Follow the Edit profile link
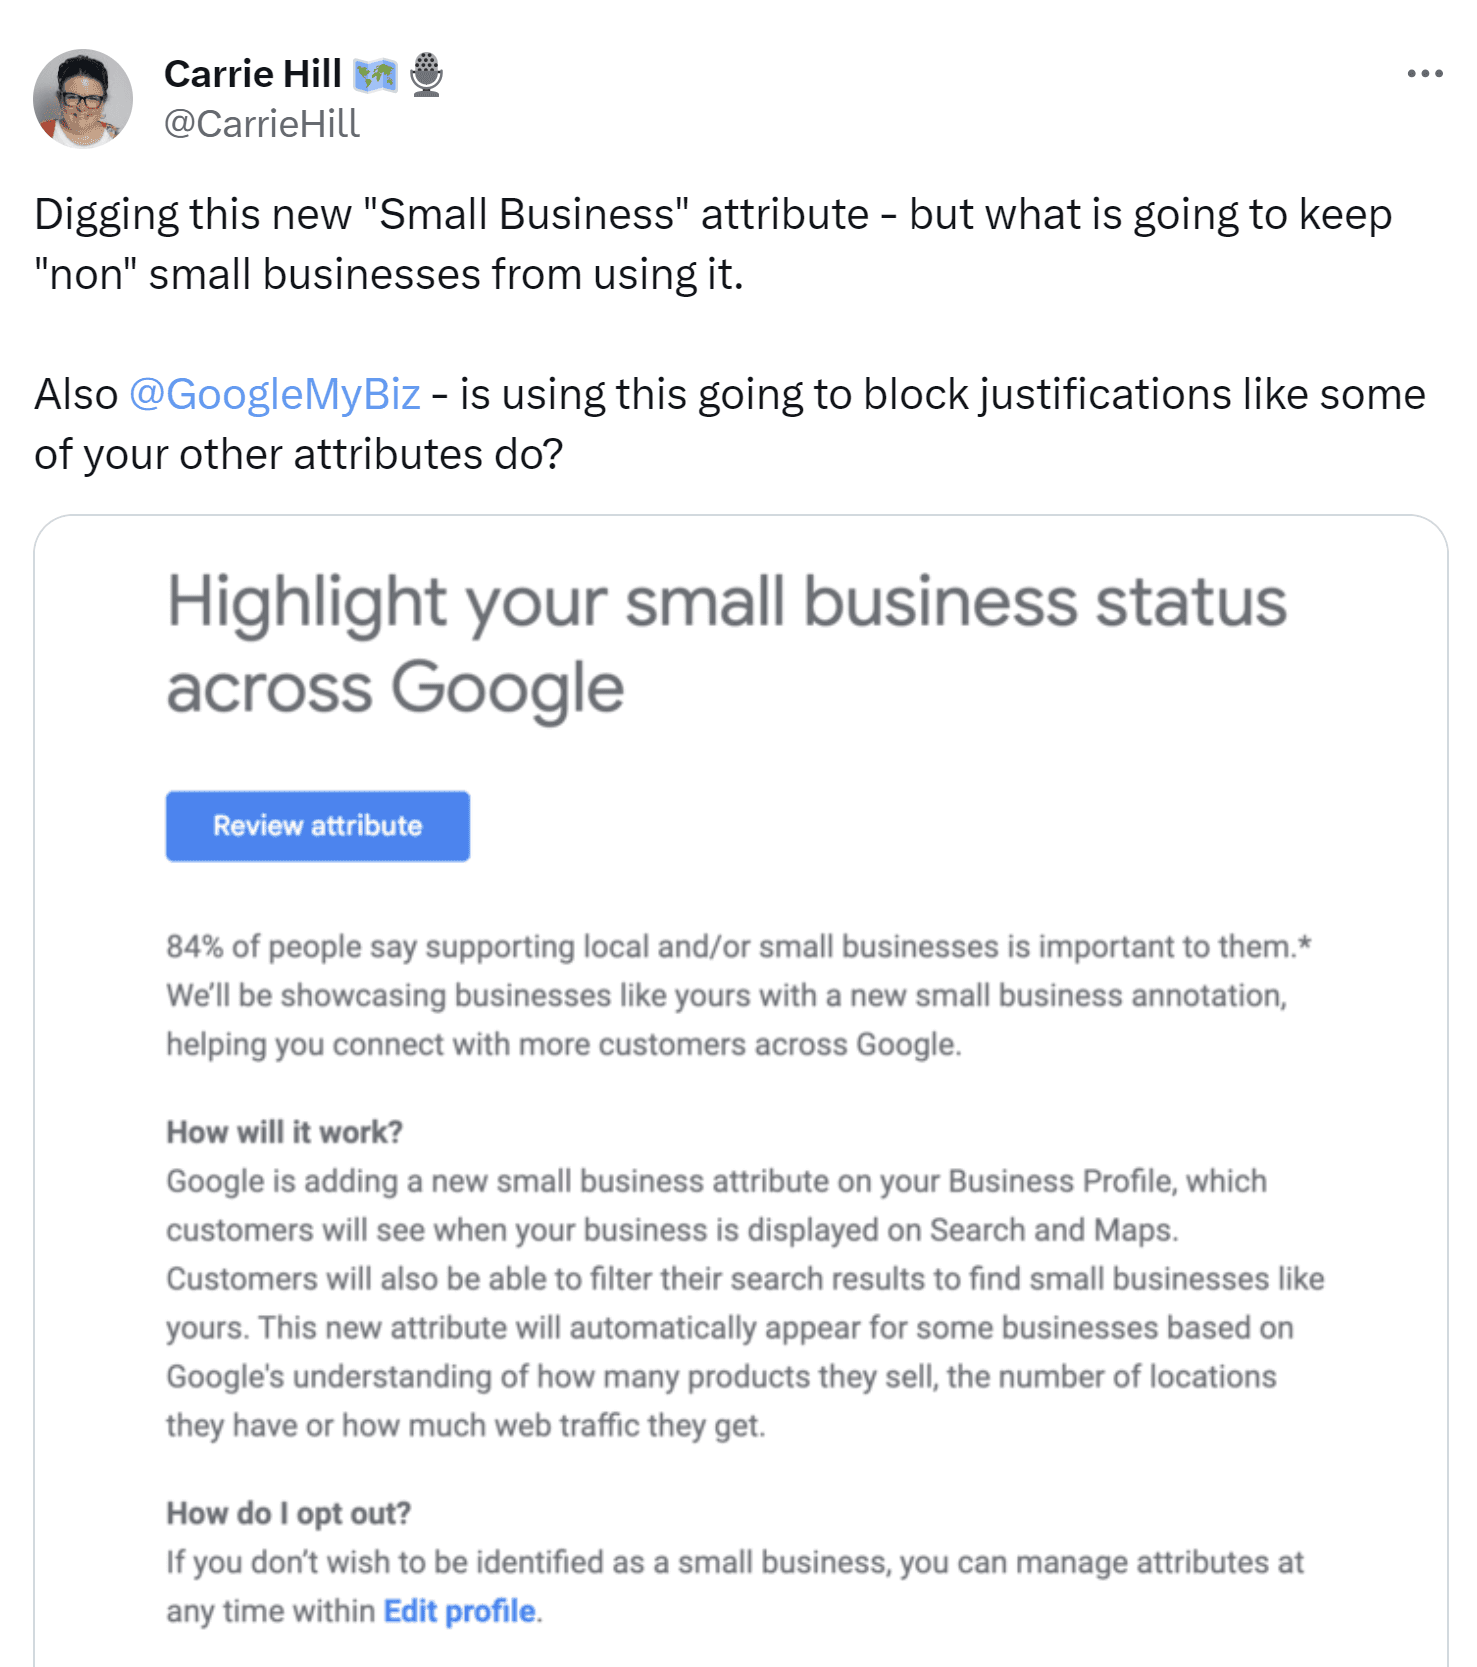The image size is (1477, 1667). (x=460, y=1611)
